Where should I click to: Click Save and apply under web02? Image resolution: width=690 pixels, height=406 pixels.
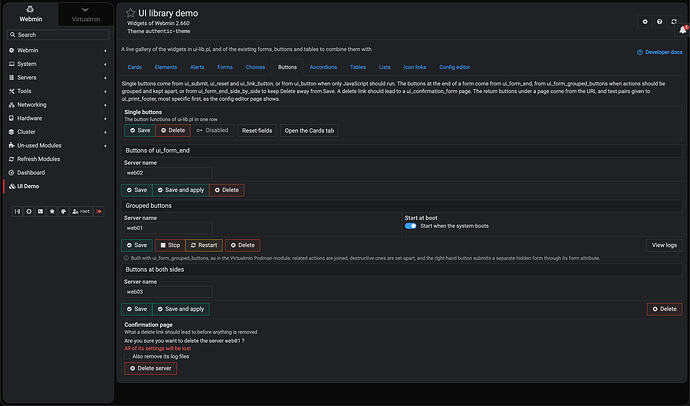pos(181,190)
